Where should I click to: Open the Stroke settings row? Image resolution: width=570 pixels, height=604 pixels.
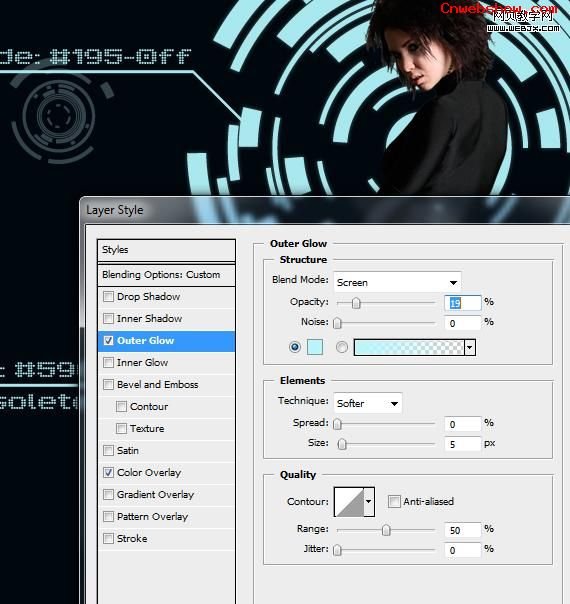[166, 539]
